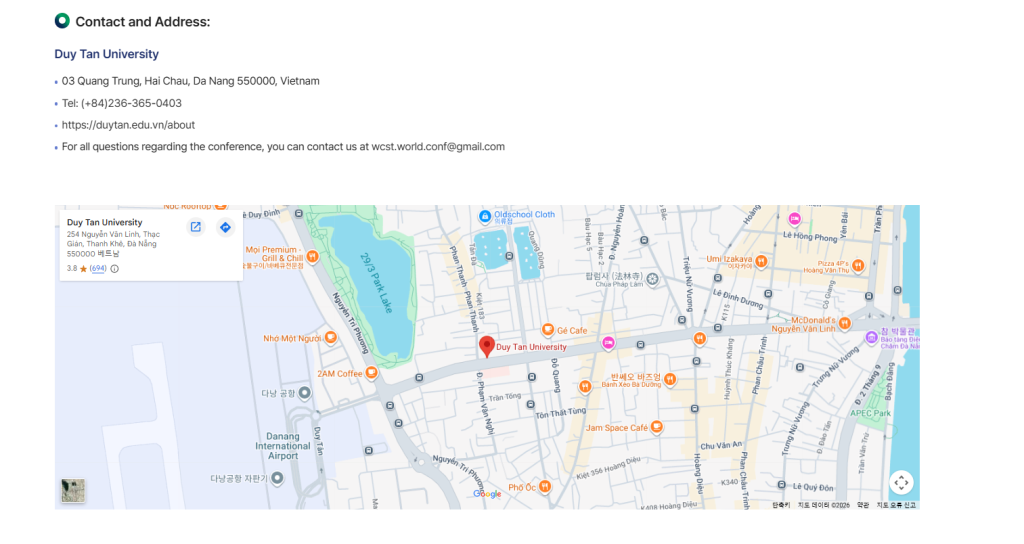The height and width of the screenshot is (544, 1024).
Task: Click the Jam Space Café marker
Action: point(657,427)
